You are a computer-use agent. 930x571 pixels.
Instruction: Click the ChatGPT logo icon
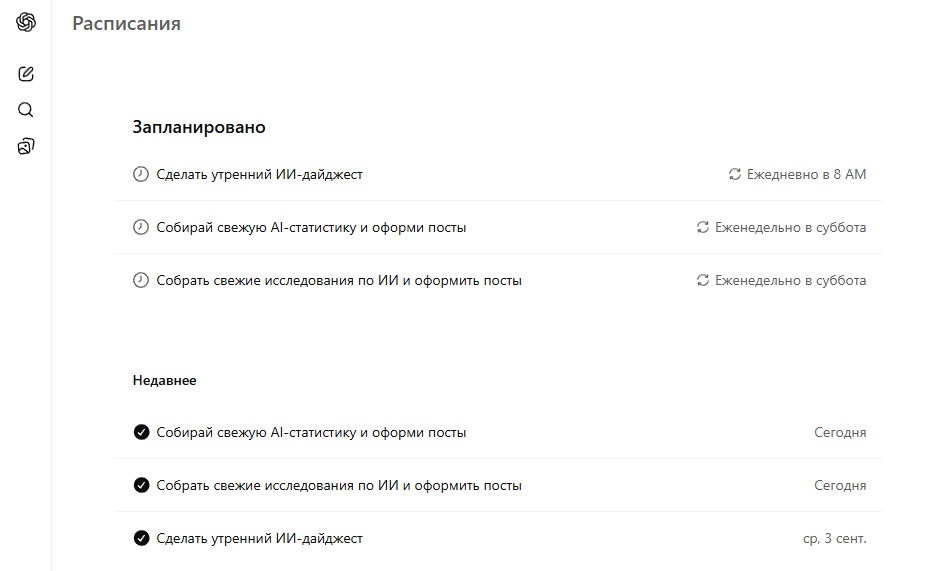[x=26, y=23]
